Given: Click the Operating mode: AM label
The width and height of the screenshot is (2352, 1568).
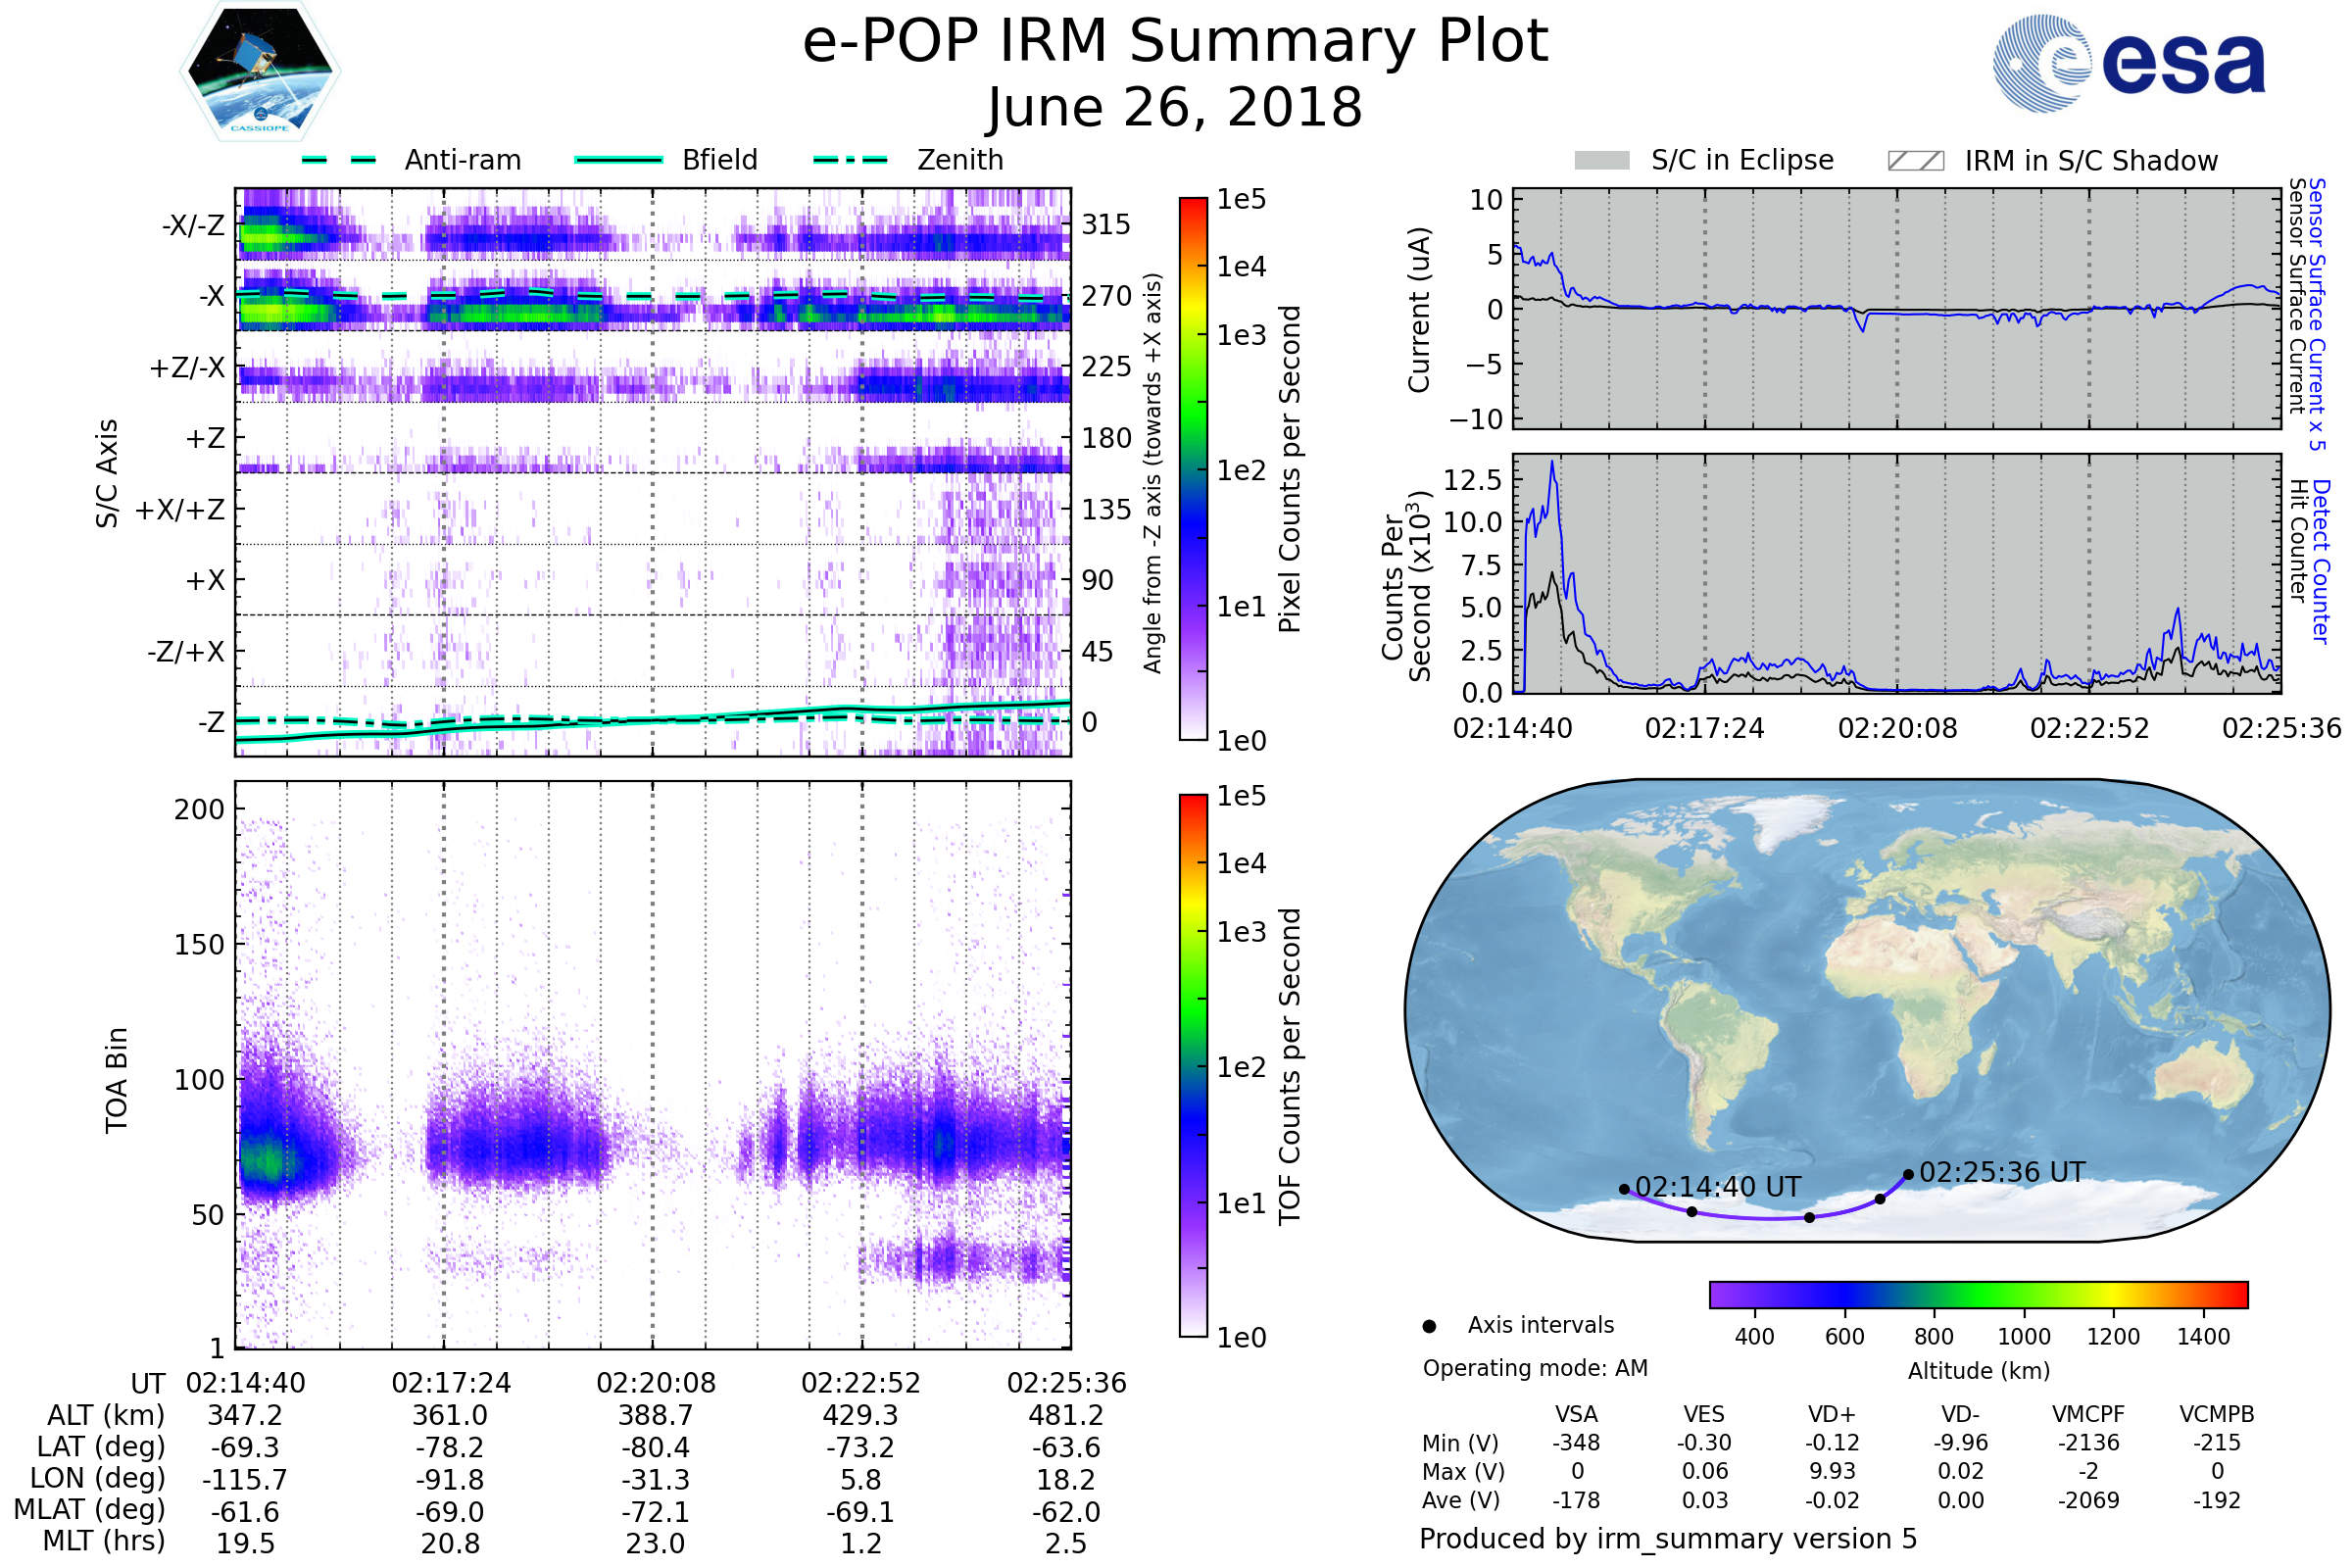Looking at the screenshot, I should (1535, 1368).
